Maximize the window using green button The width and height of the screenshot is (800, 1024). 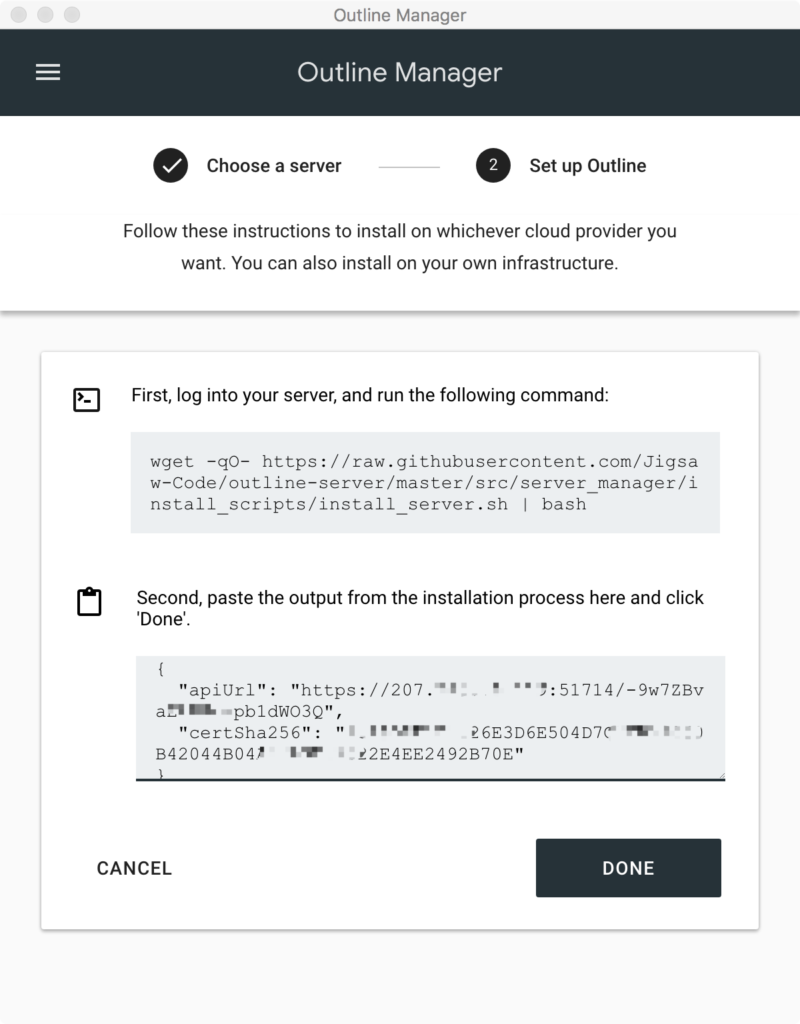(72, 15)
